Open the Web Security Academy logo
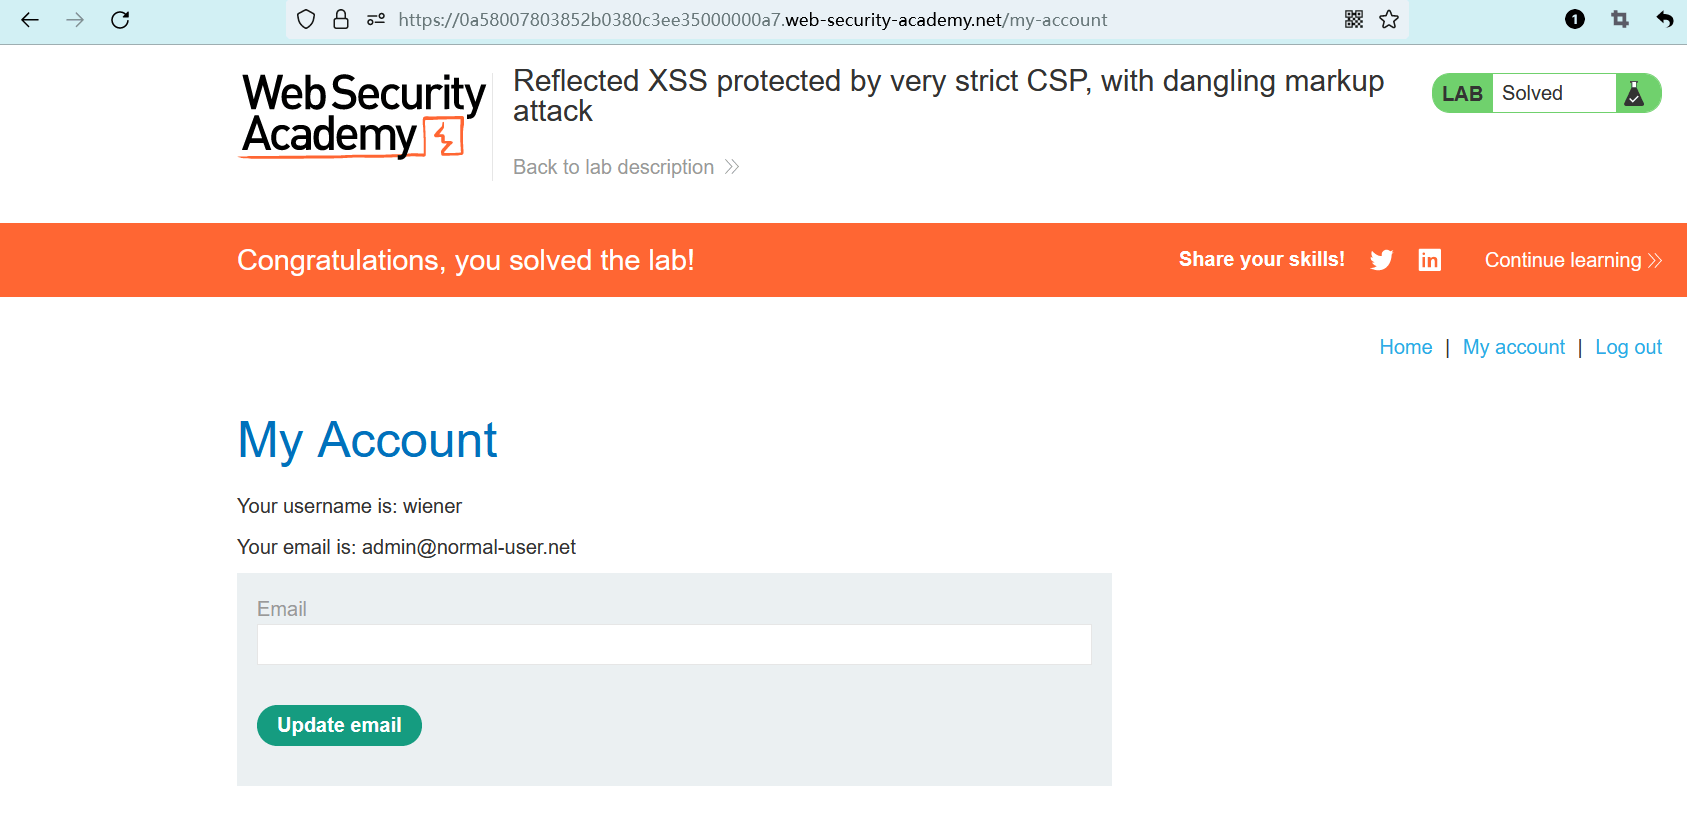The image size is (1687, 837). (x=363, y=115)
